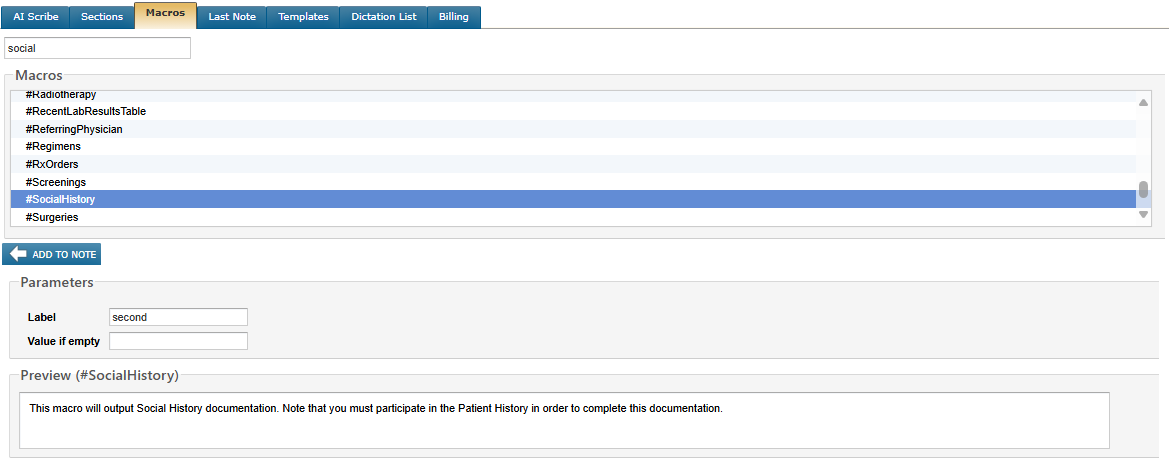Open the Templates tab
This screenshot has height=472, width=1169.
coord(303,17)
